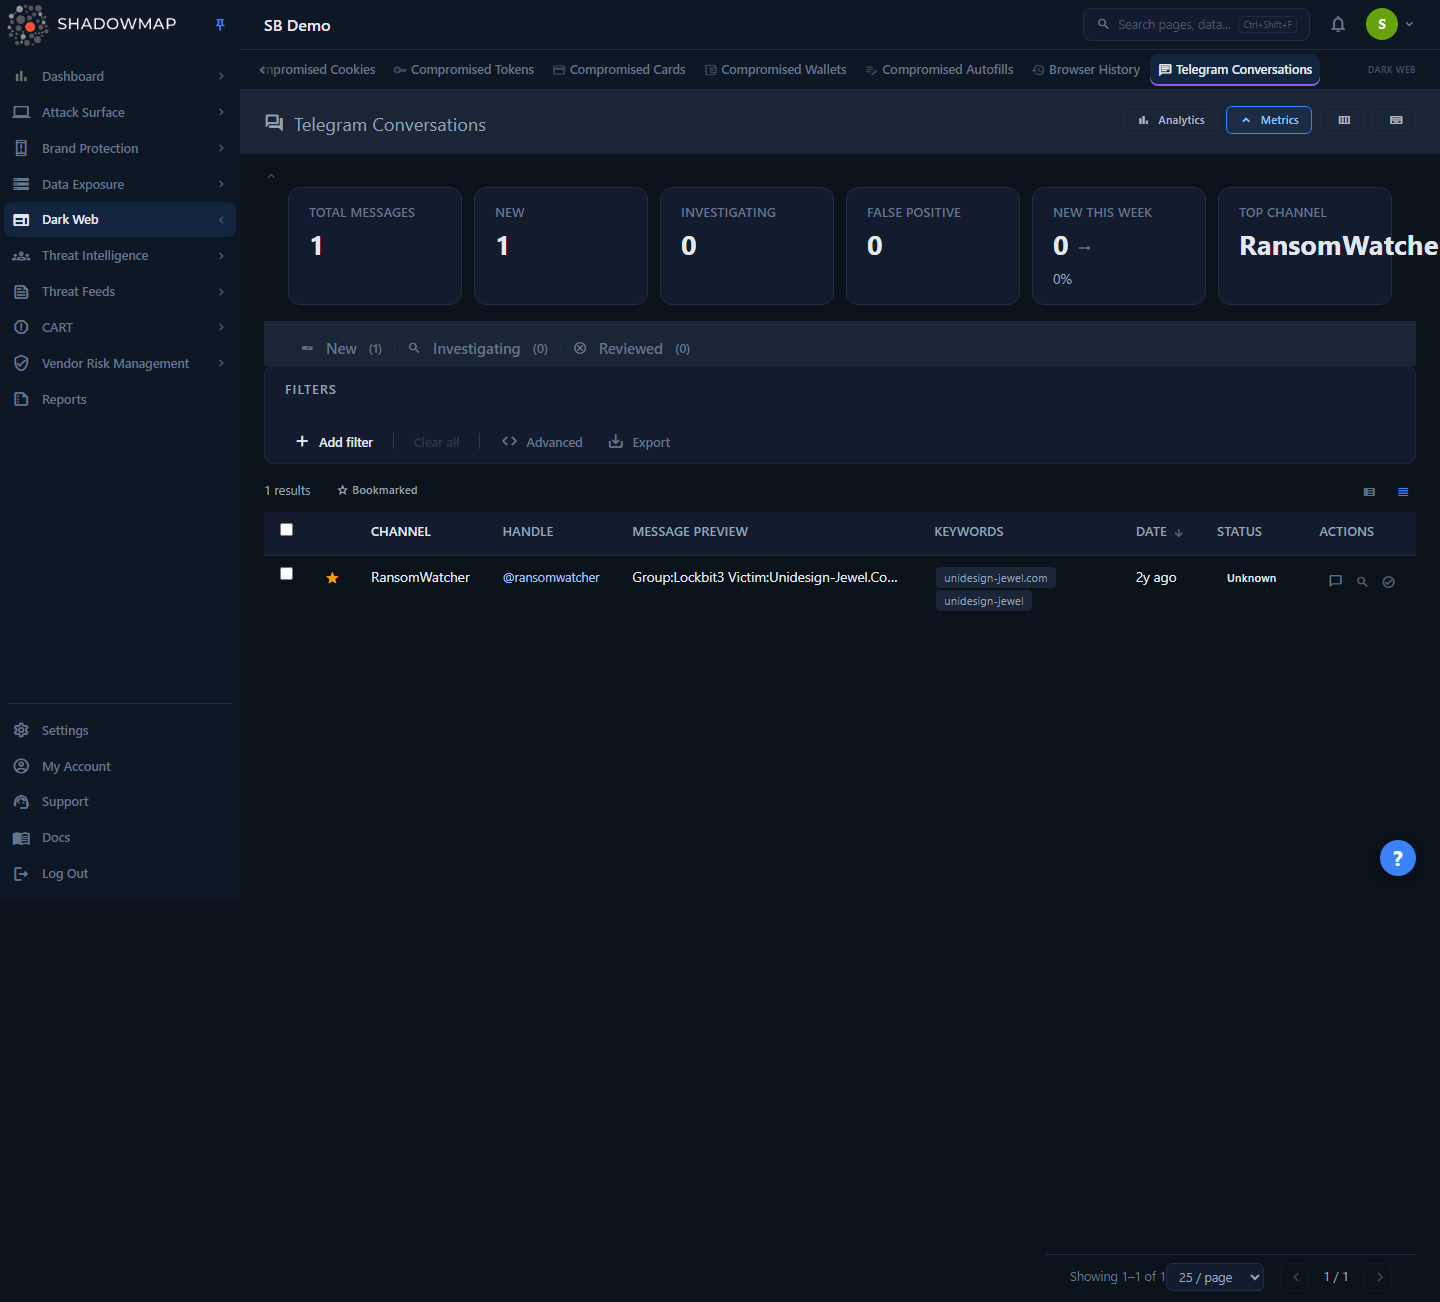Expand the Threat Intelligence chevron
Screen dimensions: 1440x1302
[x=221, y=256]
